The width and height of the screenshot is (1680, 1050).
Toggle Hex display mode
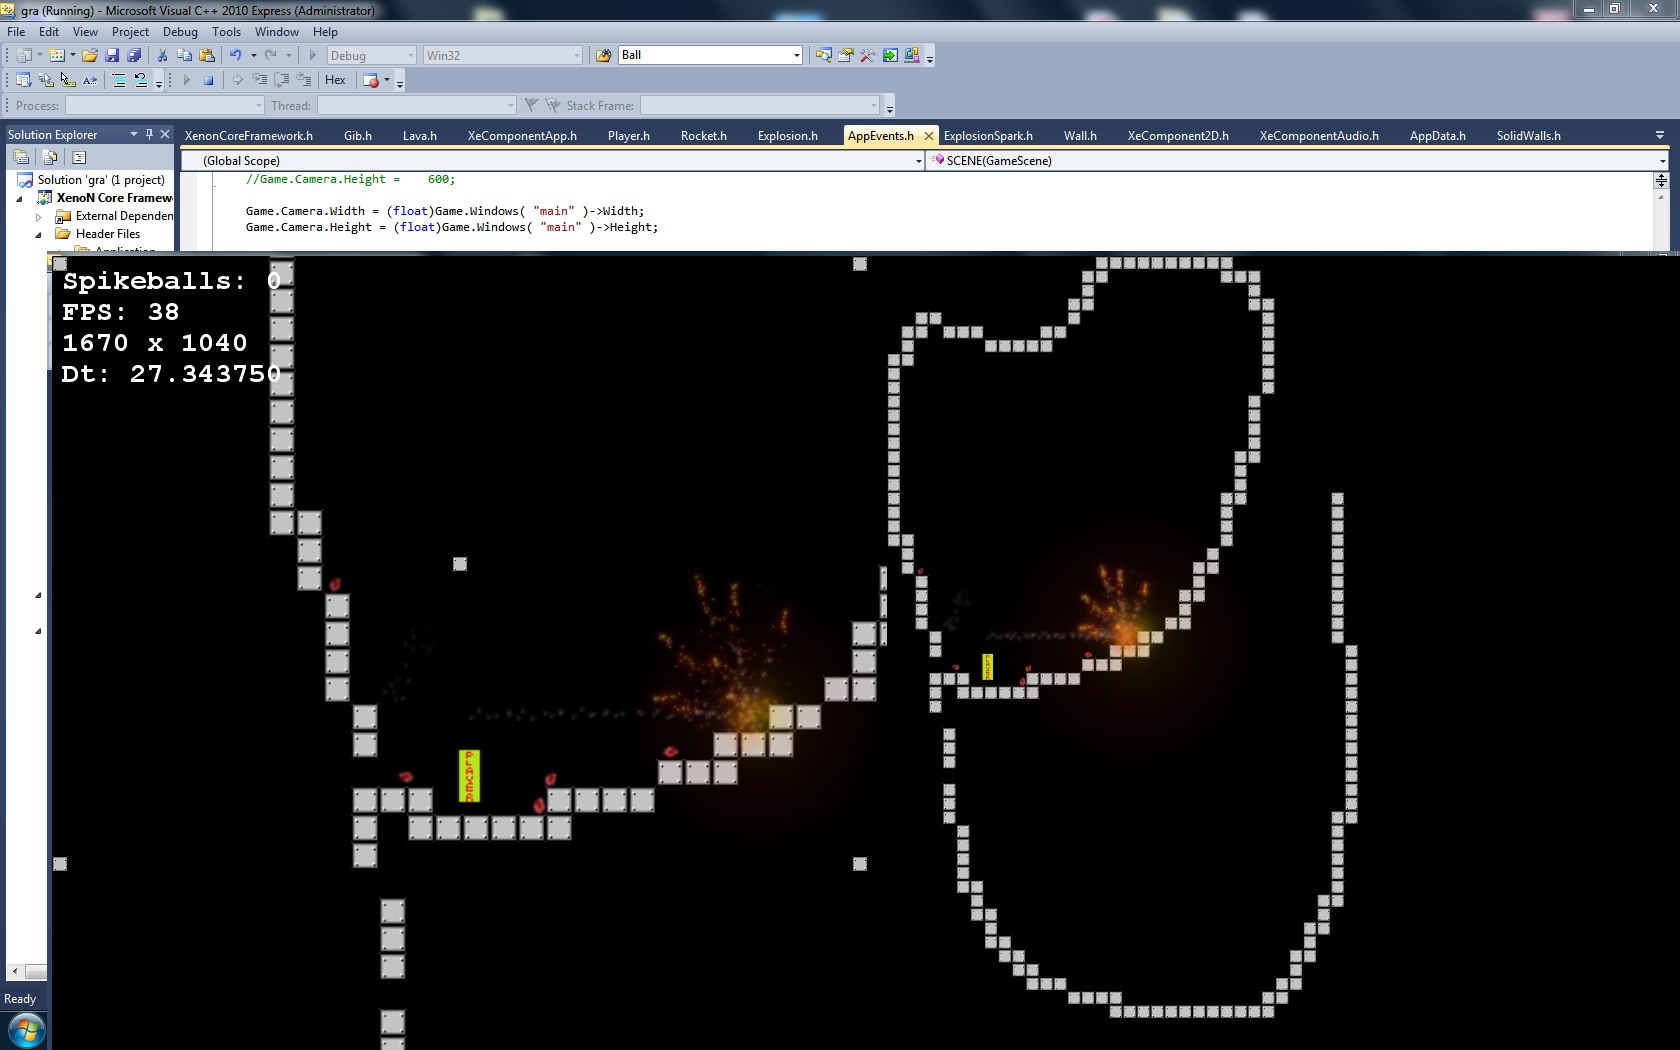[335, 80]
